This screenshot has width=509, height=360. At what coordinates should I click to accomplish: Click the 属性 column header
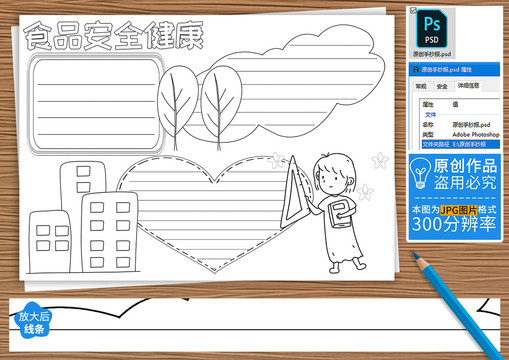428,105
